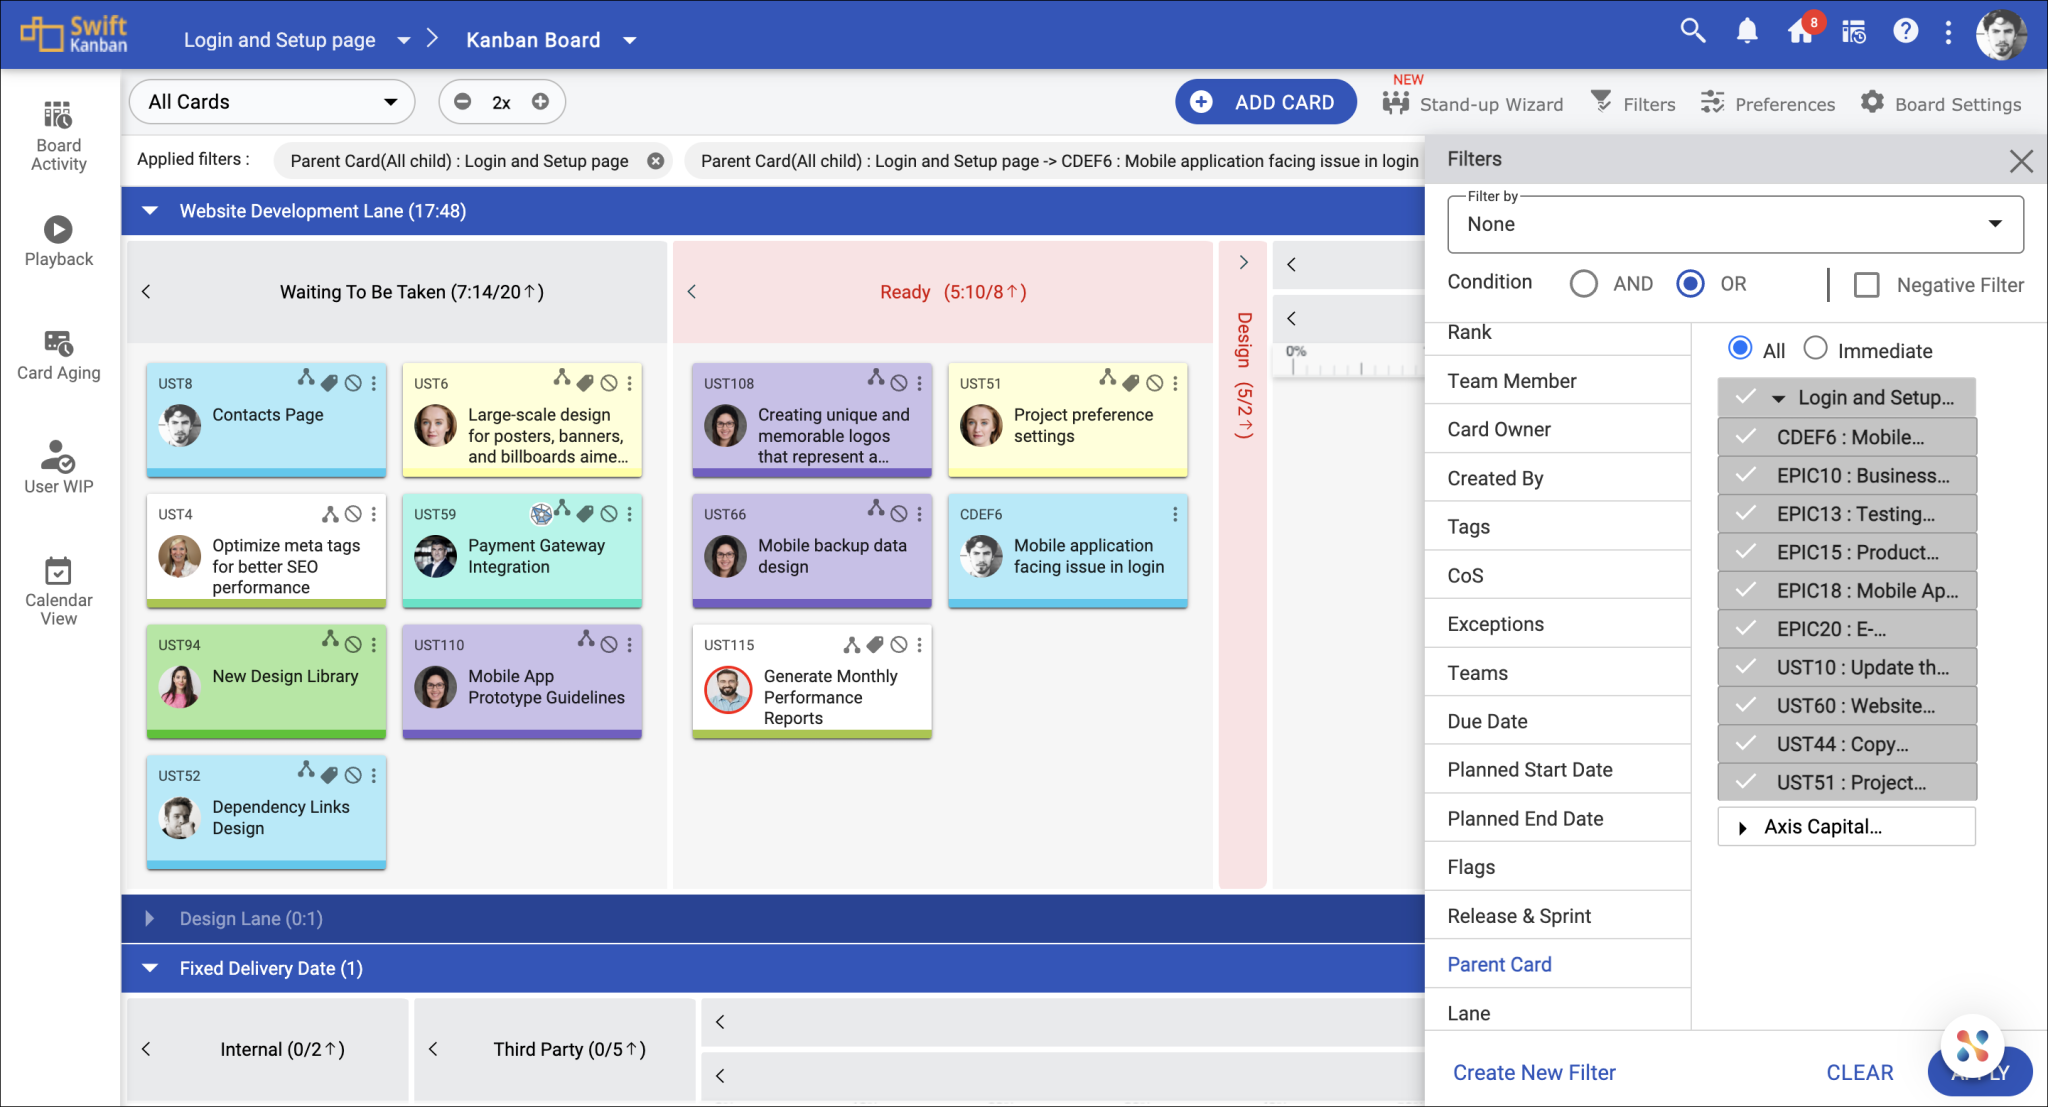The height and width of the screenshot is (1107, 2048).
Task: Open Board Settings
Action: point(1940,102)
